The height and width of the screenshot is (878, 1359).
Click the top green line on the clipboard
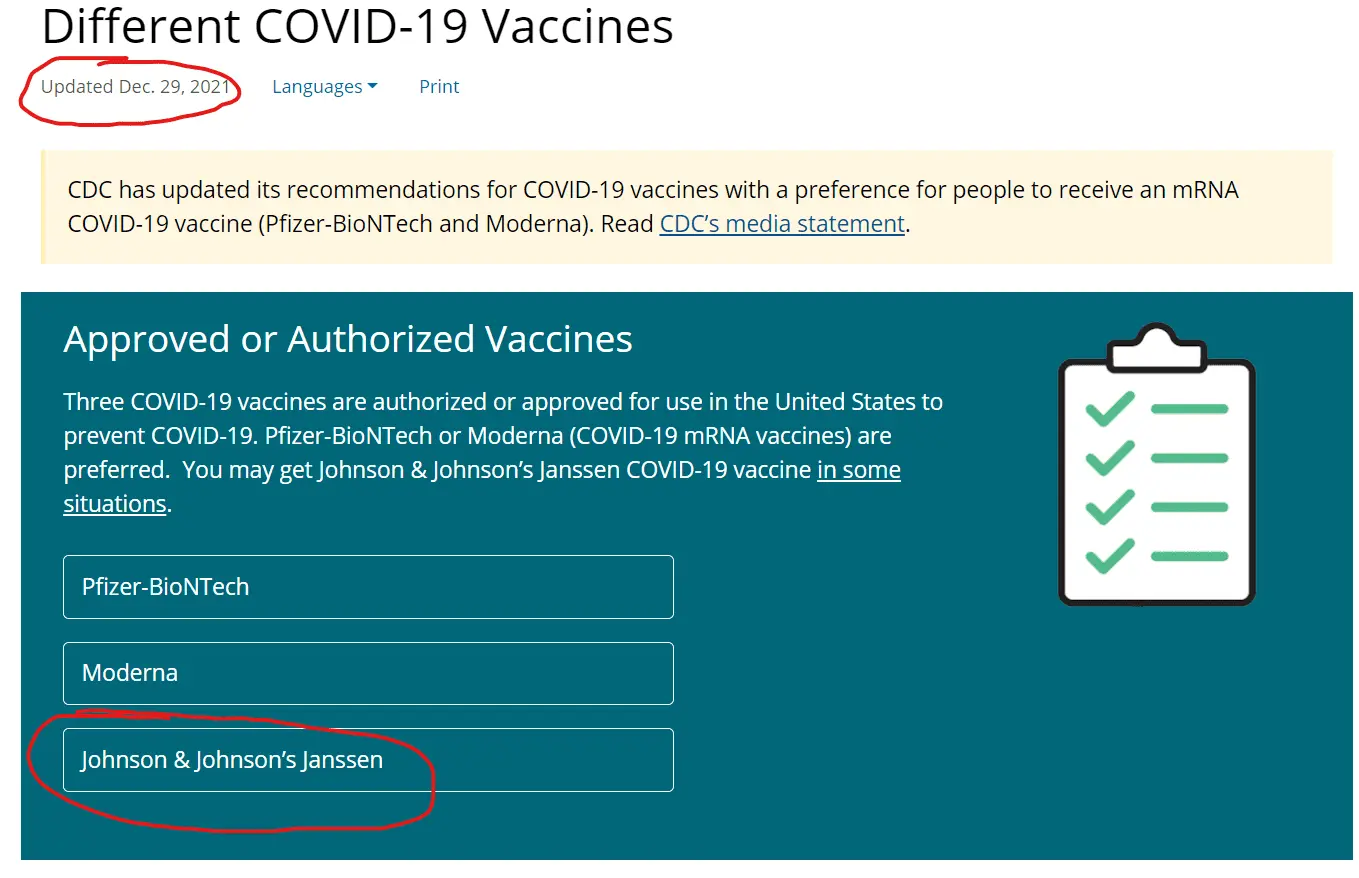pos(1189,409)
